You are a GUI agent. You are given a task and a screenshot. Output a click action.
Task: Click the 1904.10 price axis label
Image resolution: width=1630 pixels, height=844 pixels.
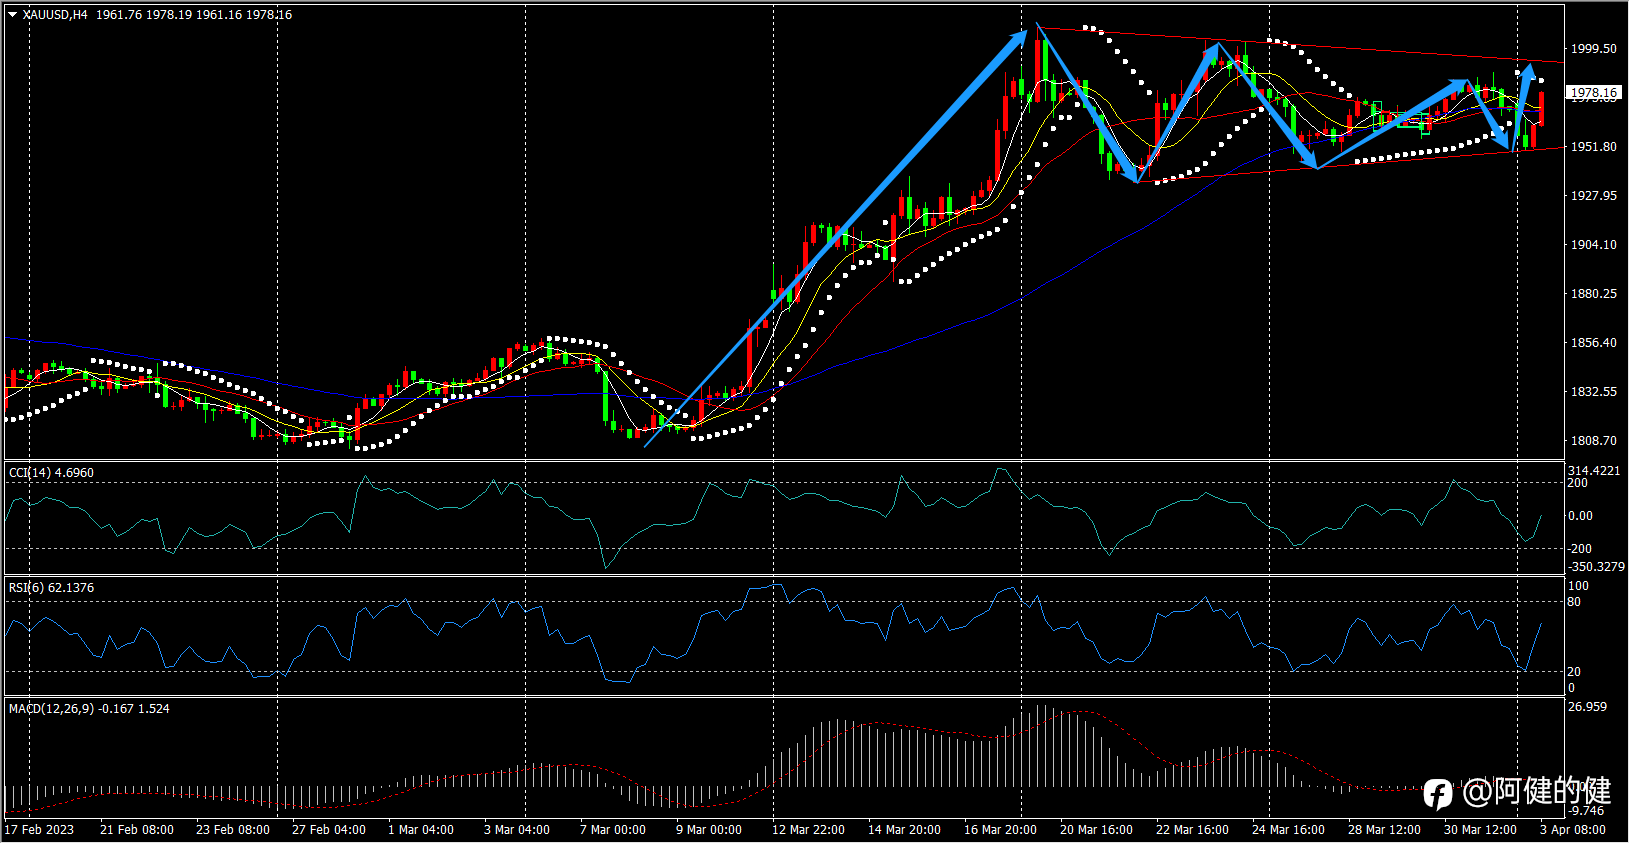(x=1593, y=245)
